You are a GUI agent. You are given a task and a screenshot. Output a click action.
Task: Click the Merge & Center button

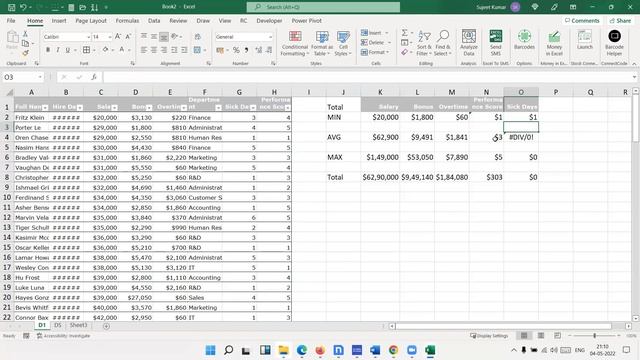[198, 50]
